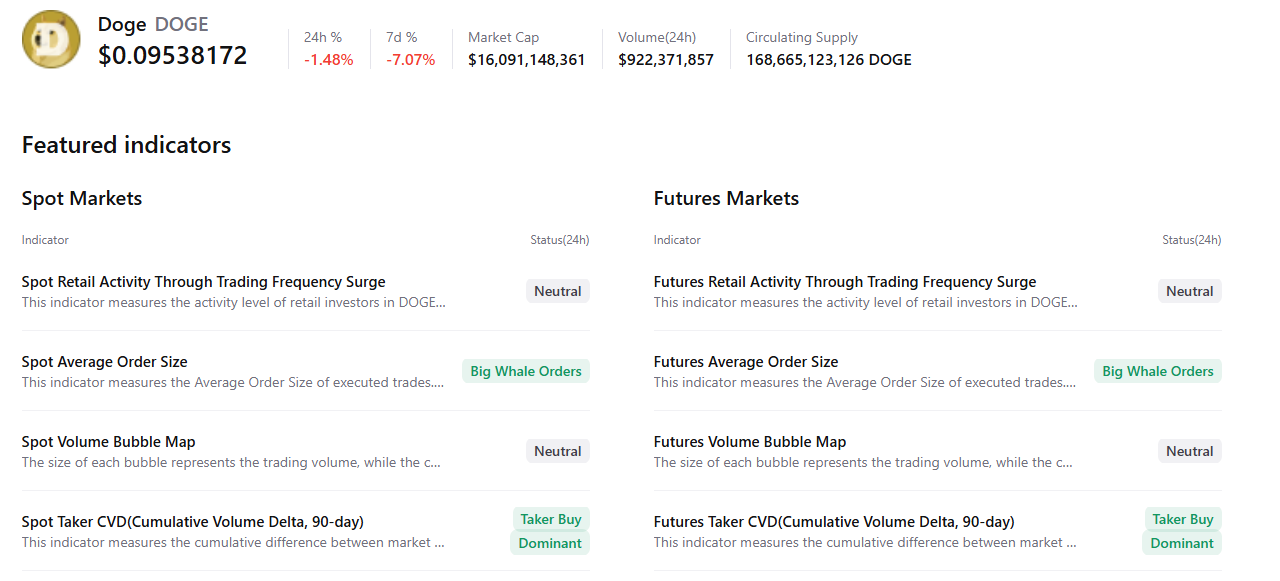
Task: Open Futures Retail Activity Through Trading Frequency Surge
Action: click(x=844, y=281)
